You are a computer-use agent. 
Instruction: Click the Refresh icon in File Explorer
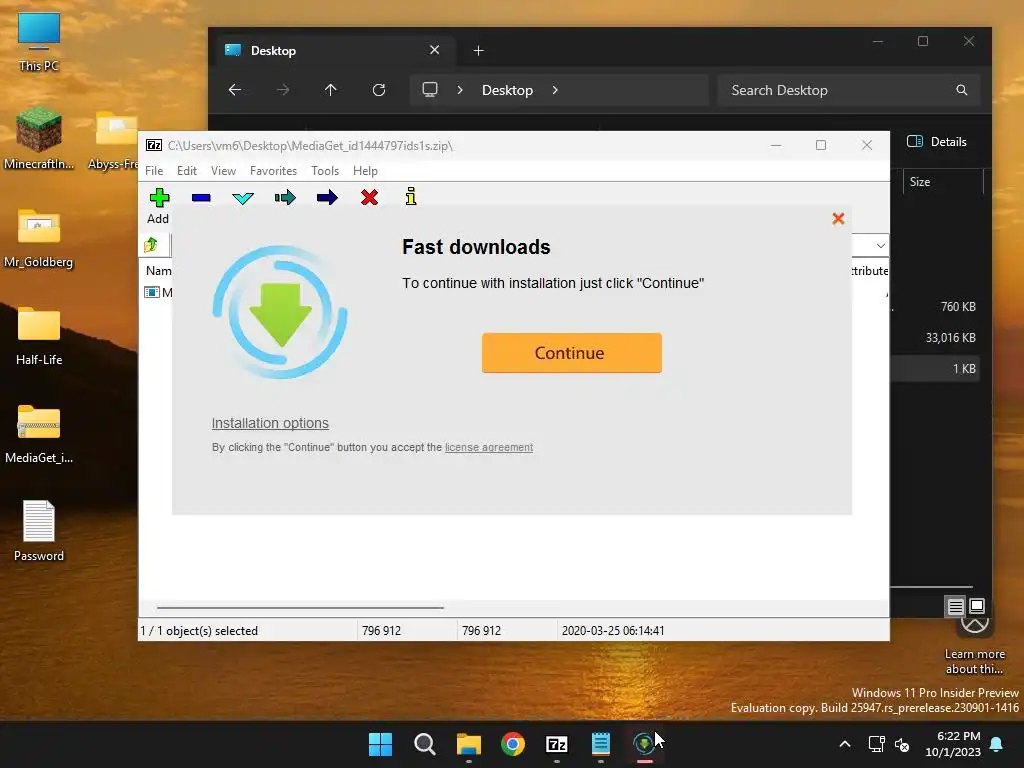point(379,90)
